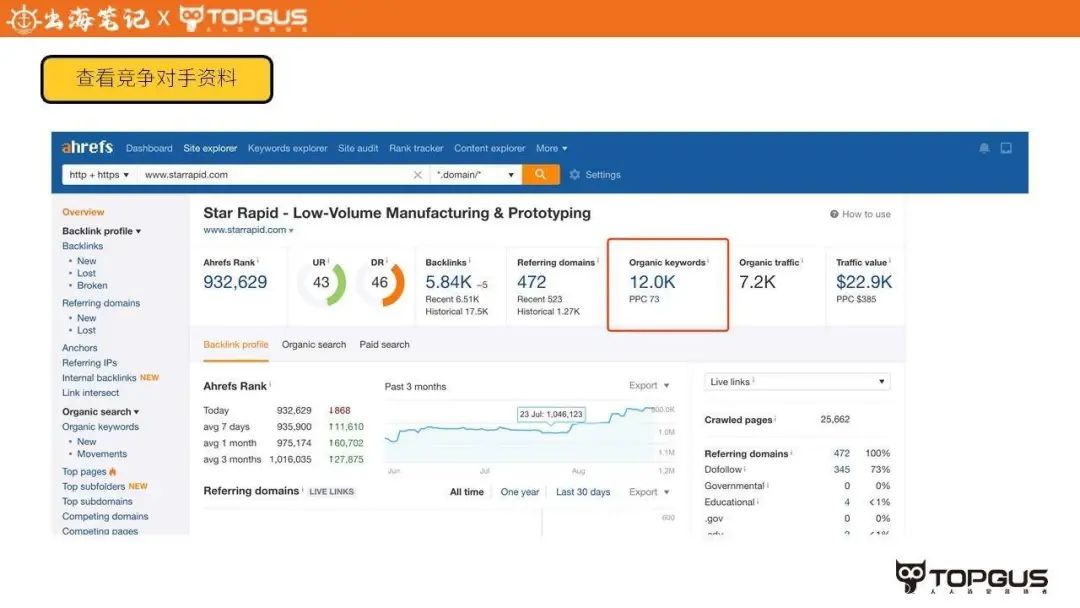This screenshot has height=608, width=1080.
Task: Click the monitor icon in ahrefs header
Action: point(1006,148)
